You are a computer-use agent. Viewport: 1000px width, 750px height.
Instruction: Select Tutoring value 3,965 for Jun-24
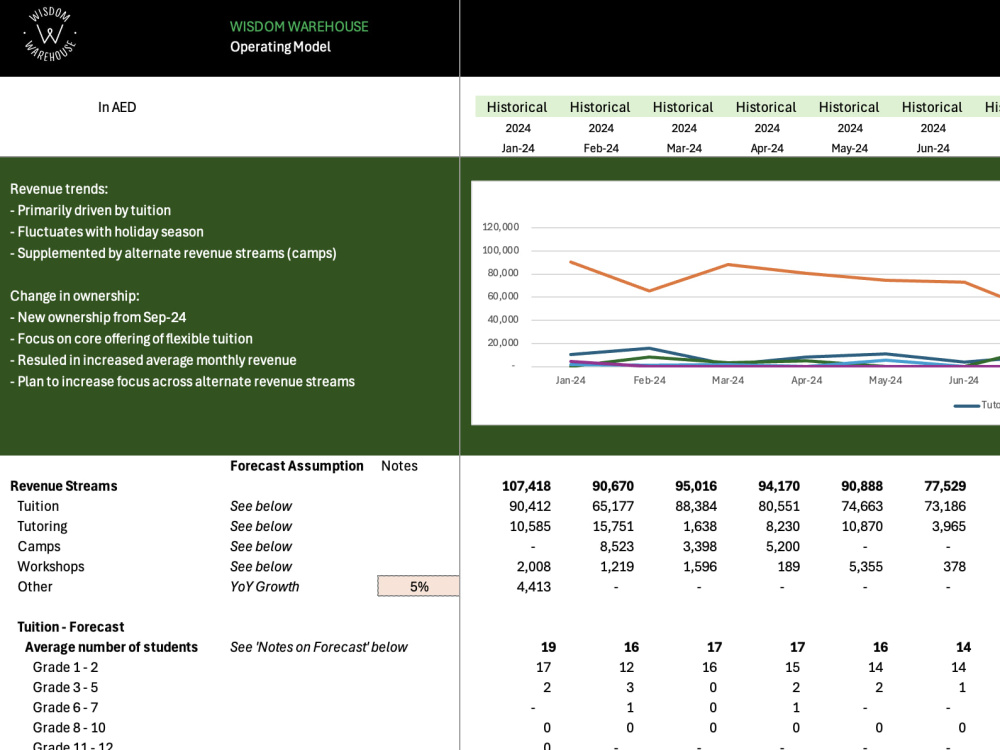[948, 526]
